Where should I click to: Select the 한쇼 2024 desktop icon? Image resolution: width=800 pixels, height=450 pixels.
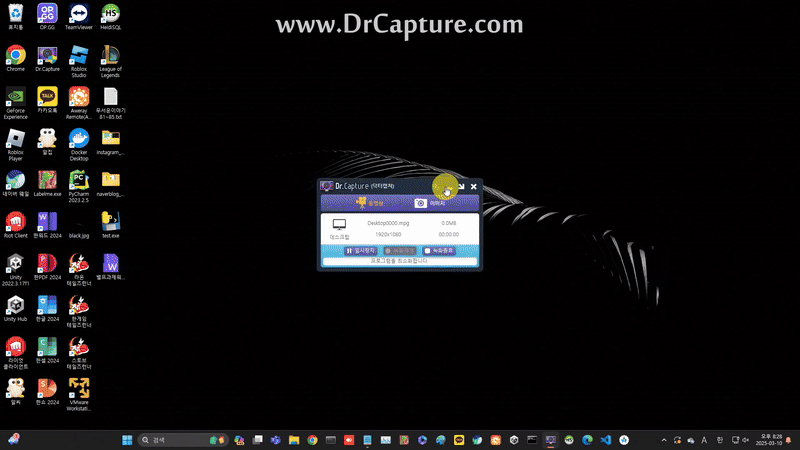pyautogui.click(x=47, y=392)
